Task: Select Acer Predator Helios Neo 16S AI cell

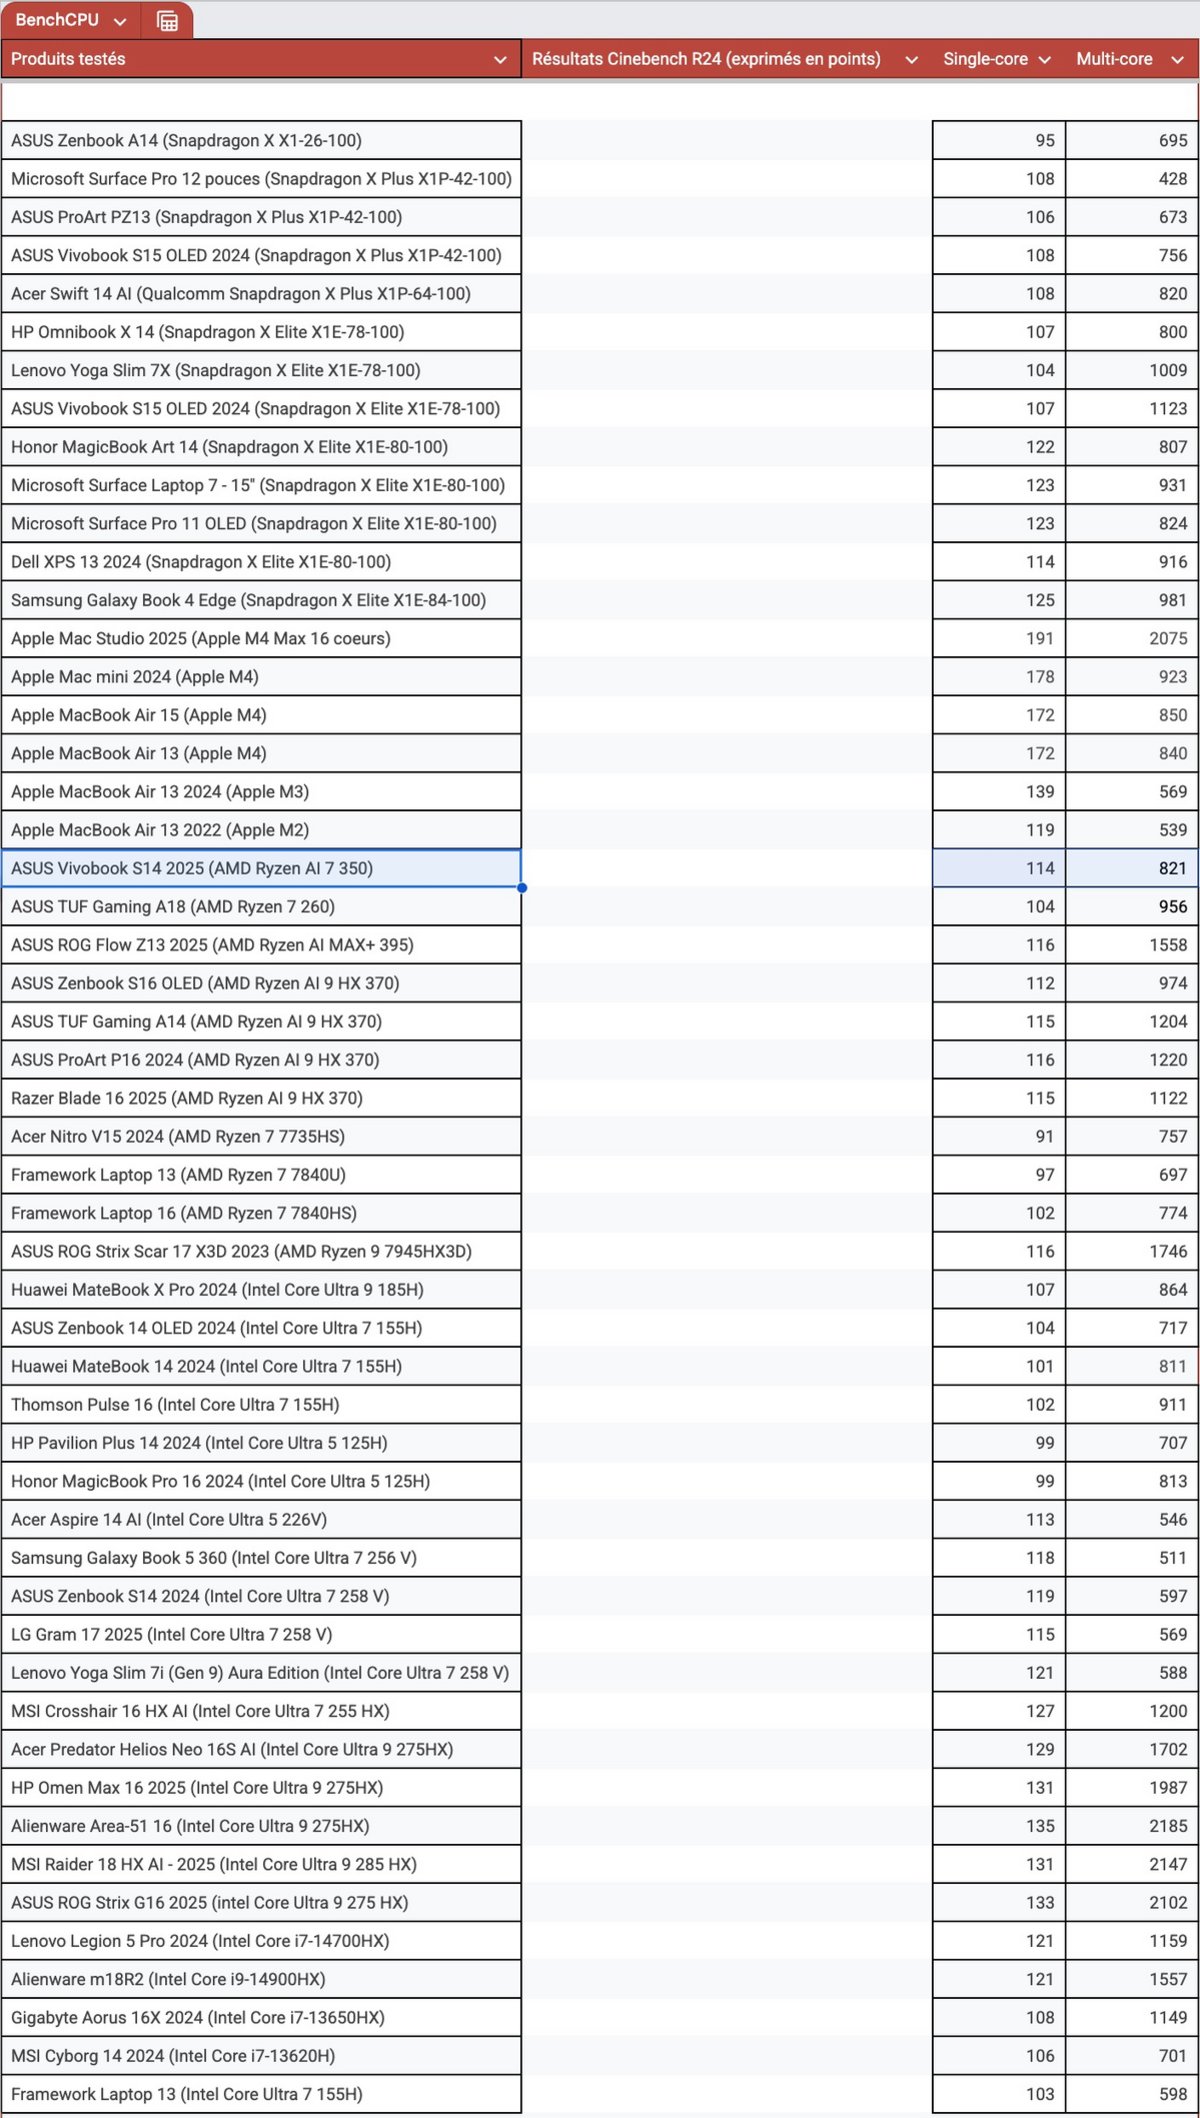Action: pos(261,1750)
